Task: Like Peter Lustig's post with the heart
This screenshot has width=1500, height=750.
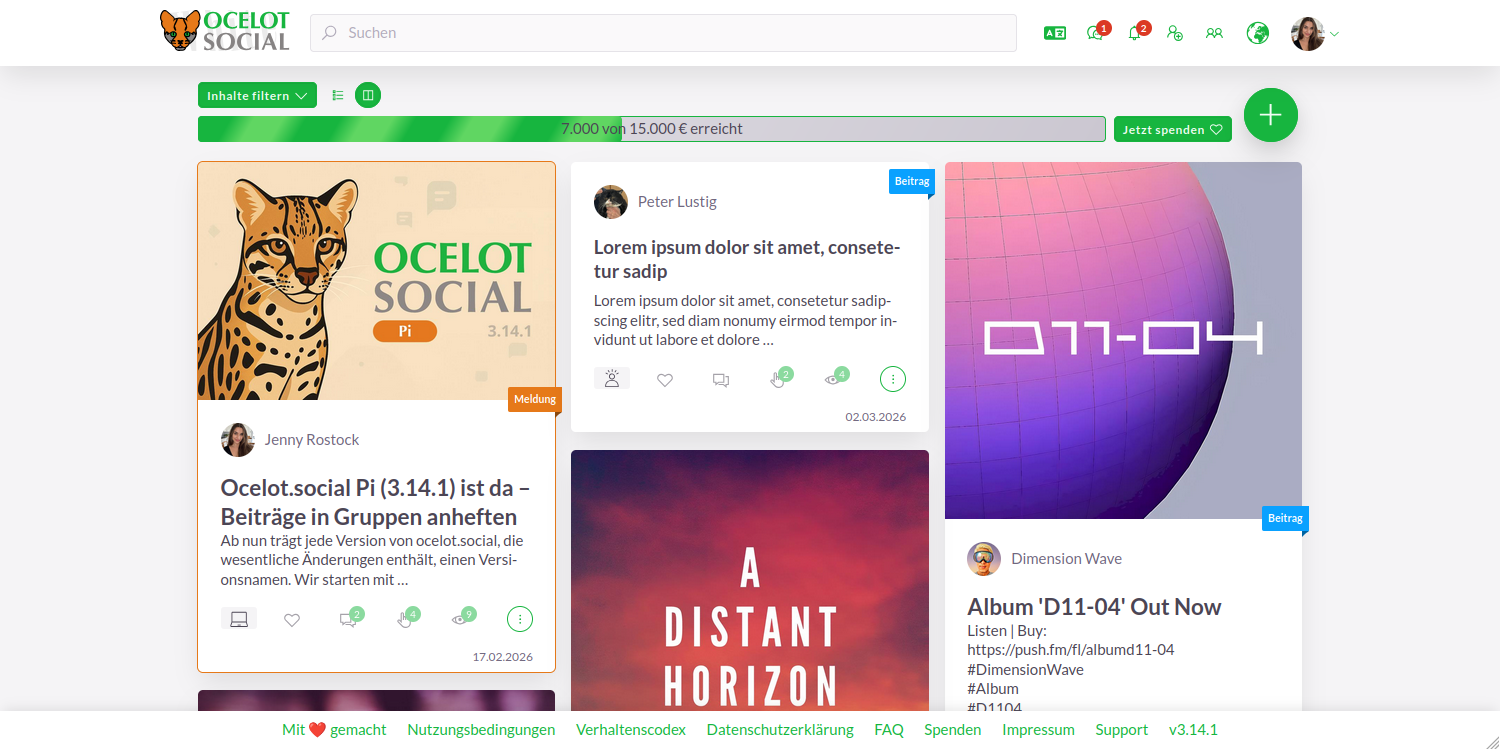Action: [665, 378]
